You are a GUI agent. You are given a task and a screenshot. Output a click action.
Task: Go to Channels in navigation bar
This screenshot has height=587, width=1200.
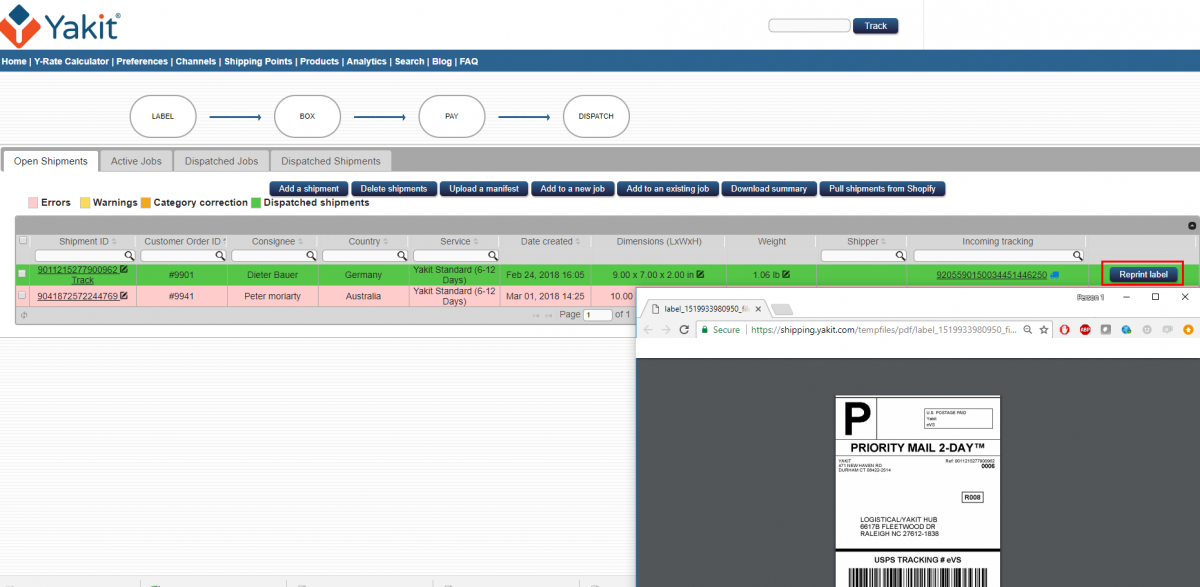click(x=196, y=61)
